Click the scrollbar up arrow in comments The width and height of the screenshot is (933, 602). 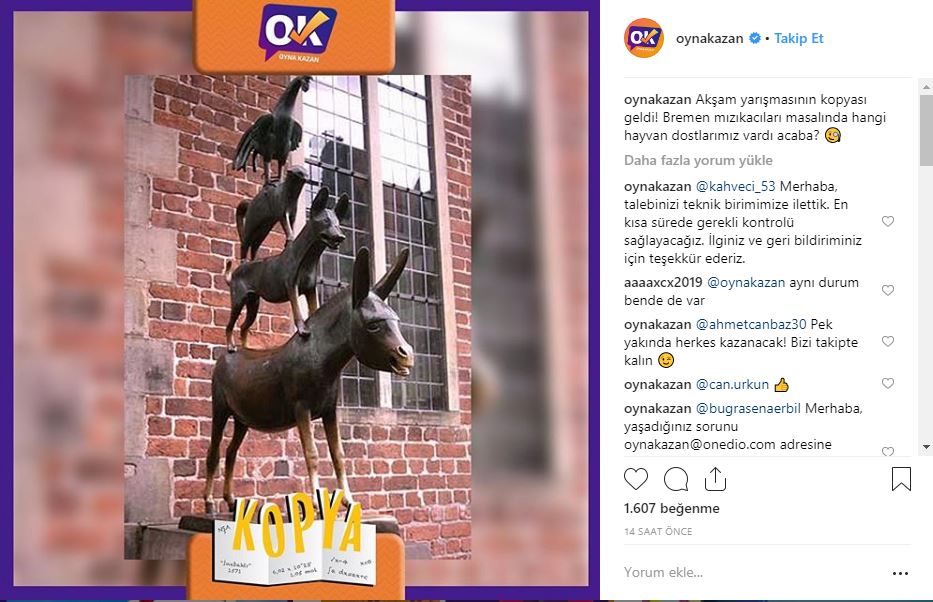pos(926,87)
